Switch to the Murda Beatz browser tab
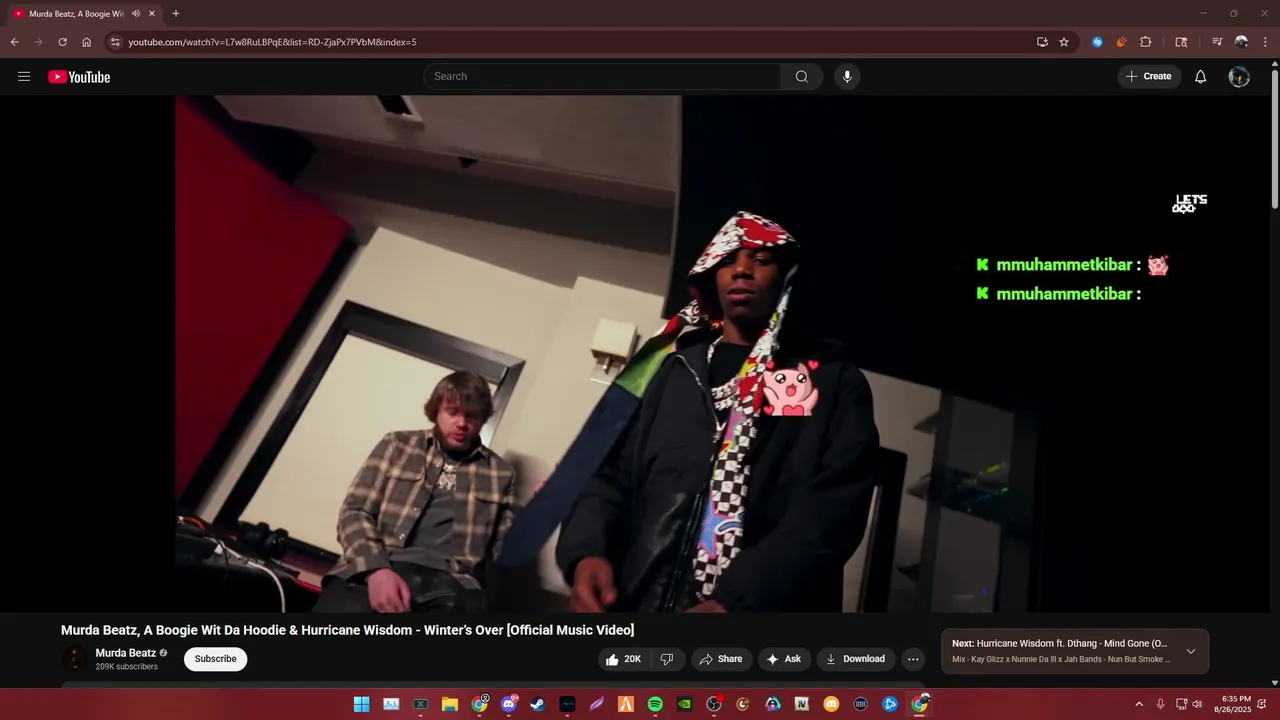 click(x=84, y=14)
